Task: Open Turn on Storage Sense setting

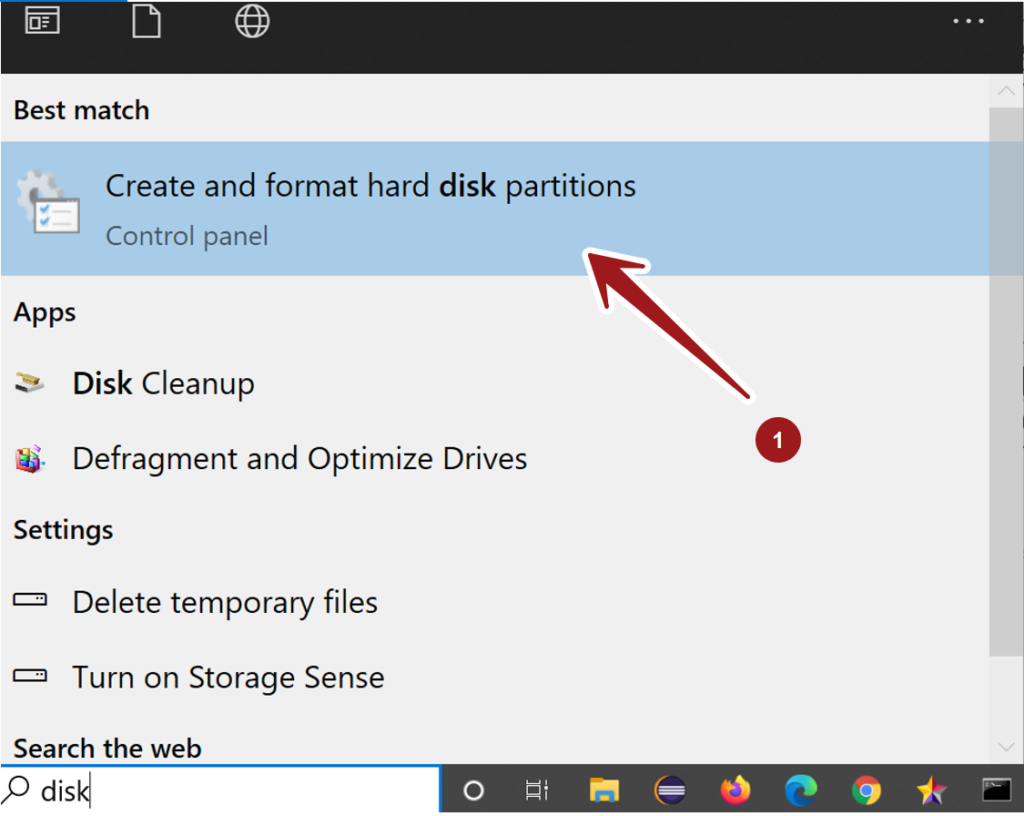Action: pyautogui.click(x=228, y=677)
